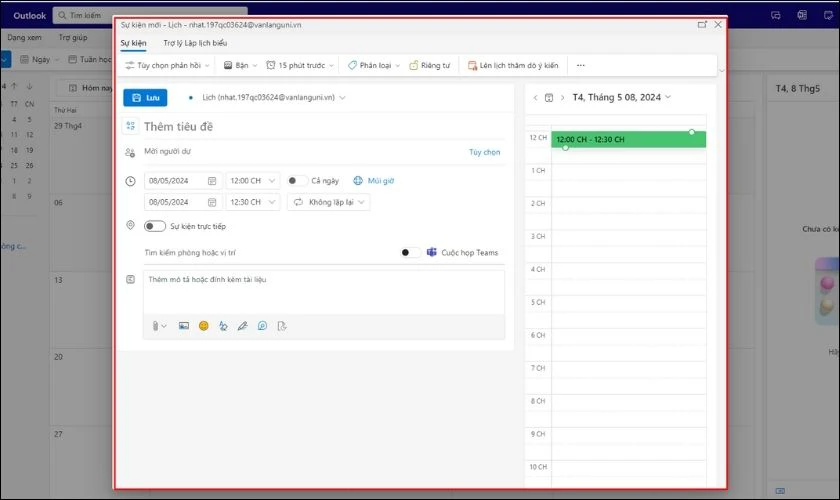Select the Ngày day view in Outlook

click(39, 59)
